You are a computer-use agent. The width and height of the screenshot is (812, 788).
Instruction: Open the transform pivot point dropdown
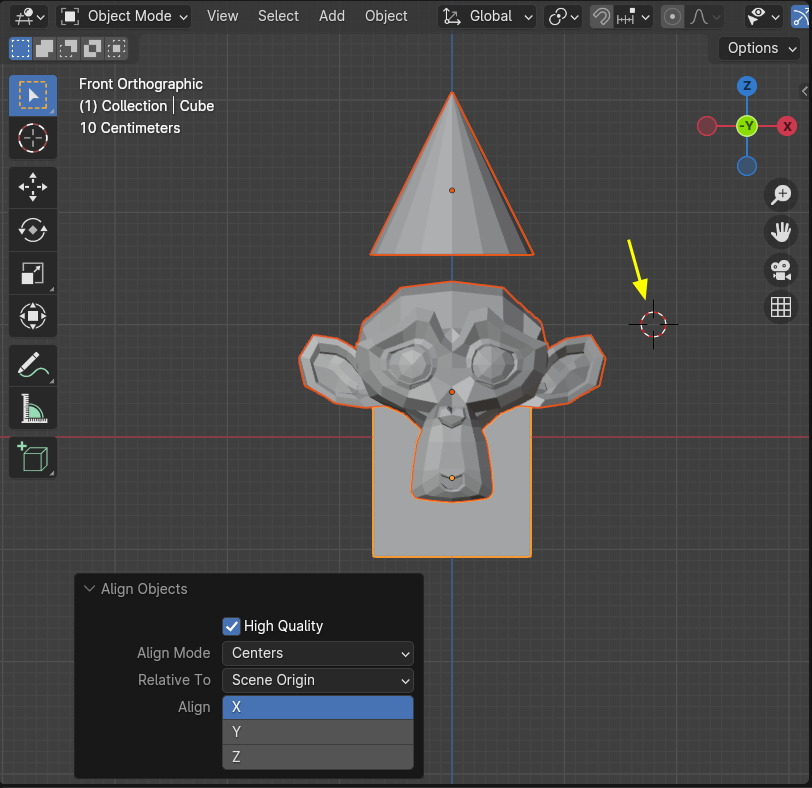pyautogui.click(x=563, y=17)
